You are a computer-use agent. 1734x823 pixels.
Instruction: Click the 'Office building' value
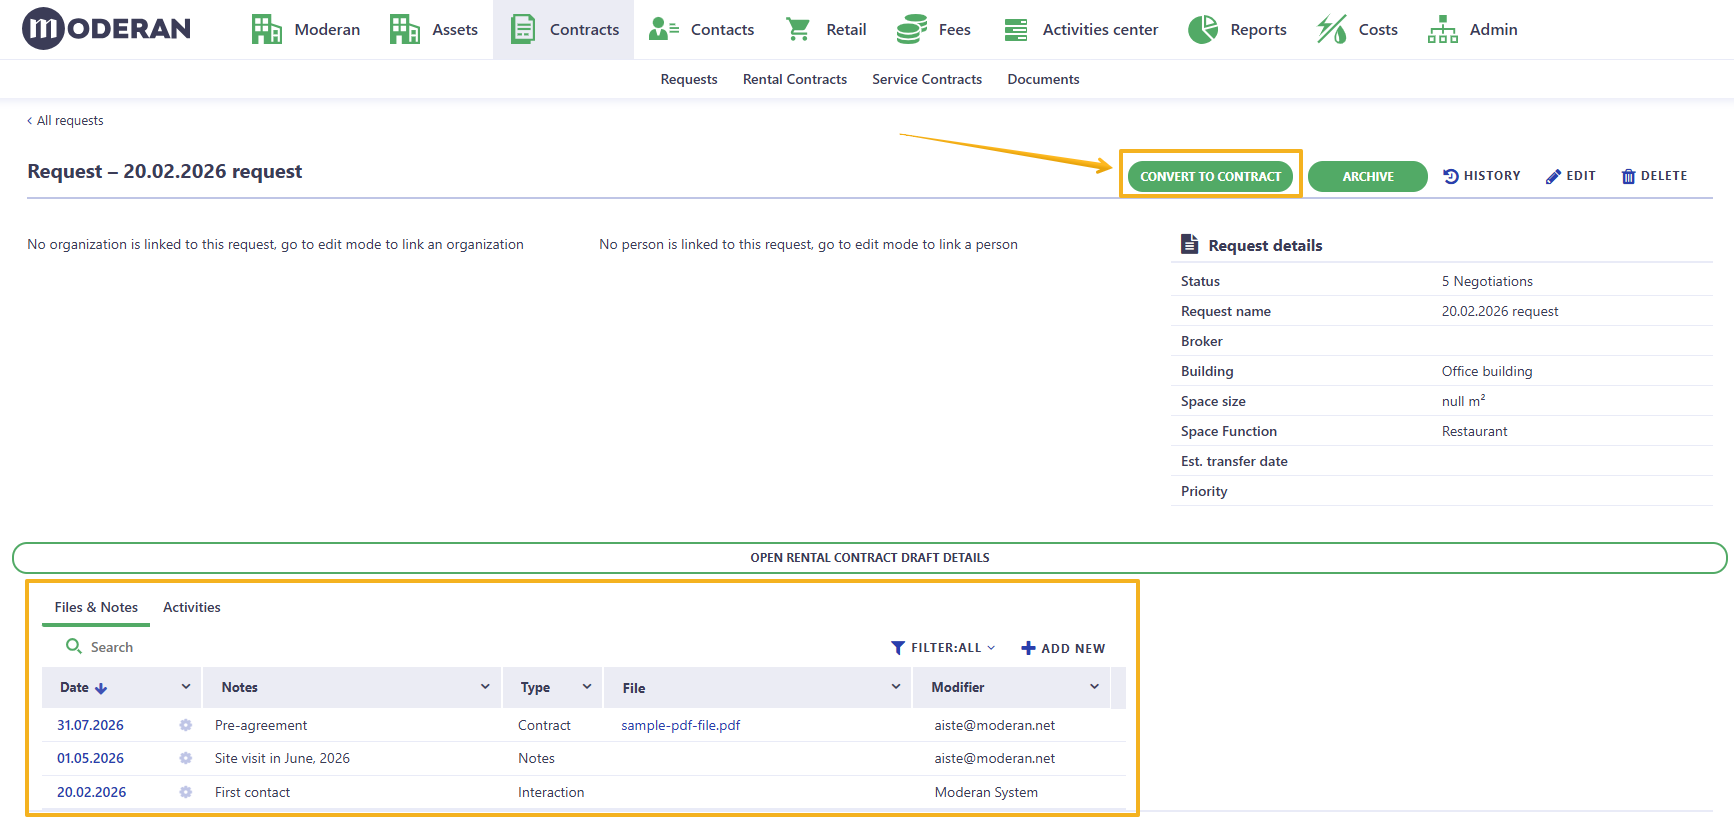tap(1487, 371)
